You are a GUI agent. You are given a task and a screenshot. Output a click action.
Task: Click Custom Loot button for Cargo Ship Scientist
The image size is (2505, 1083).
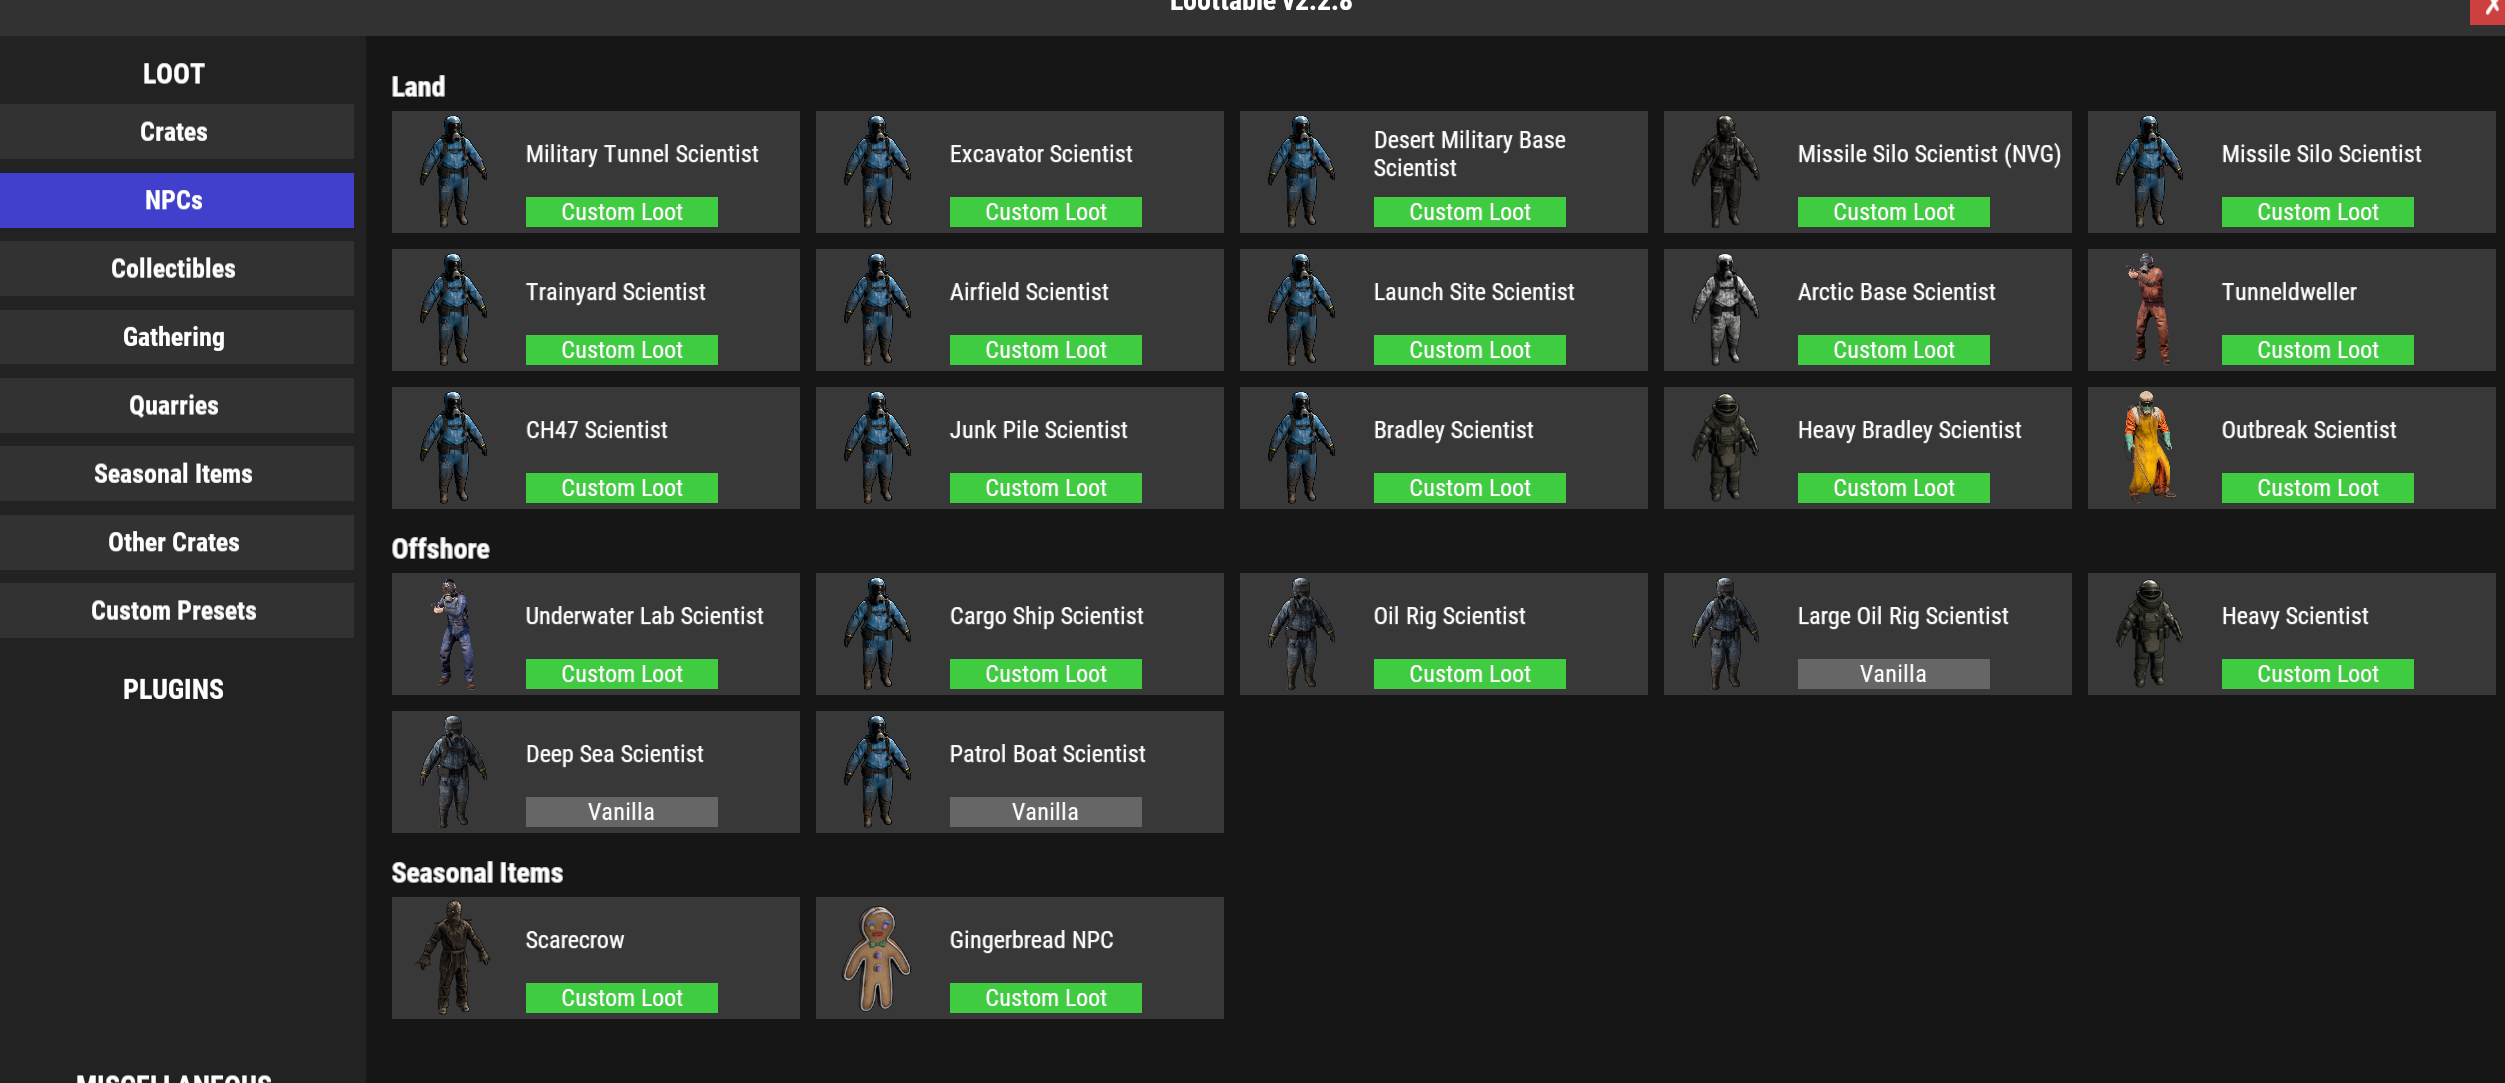pos(1045,674)
